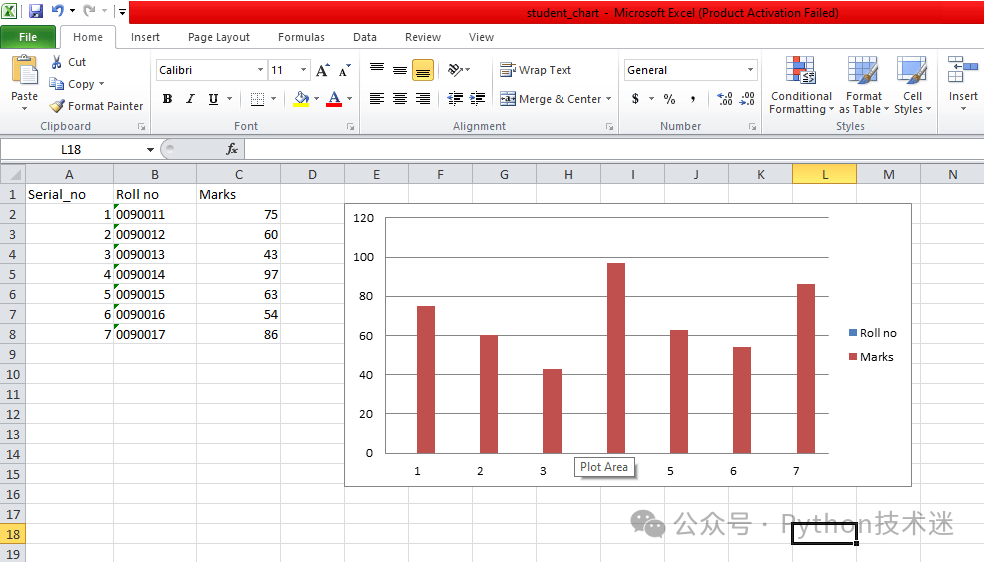The height and width of the screenshot is (562, 984).
Task: Switch to Page Layout tab
Action: point(218,37)
